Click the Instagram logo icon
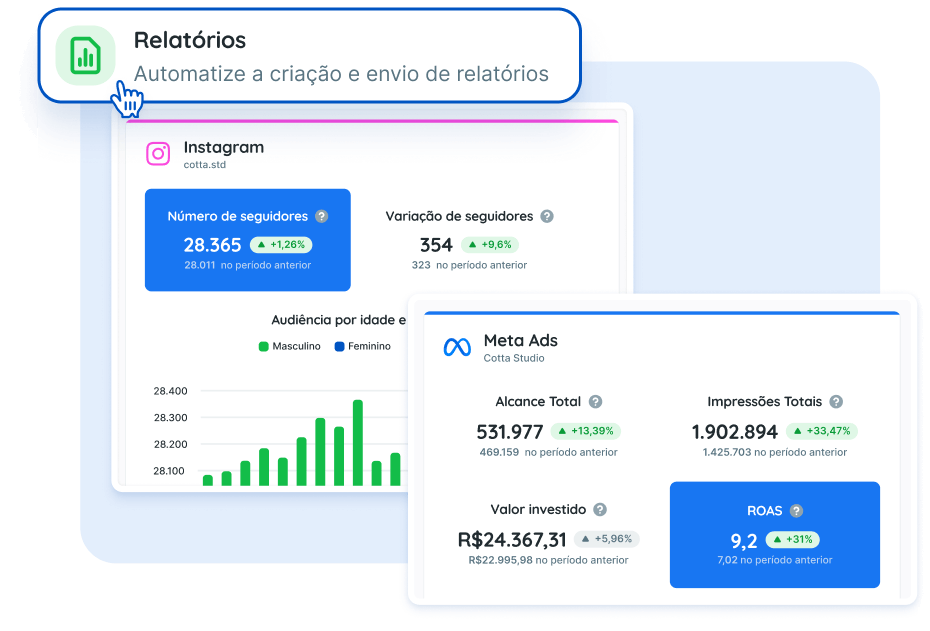 click(158, 154)
